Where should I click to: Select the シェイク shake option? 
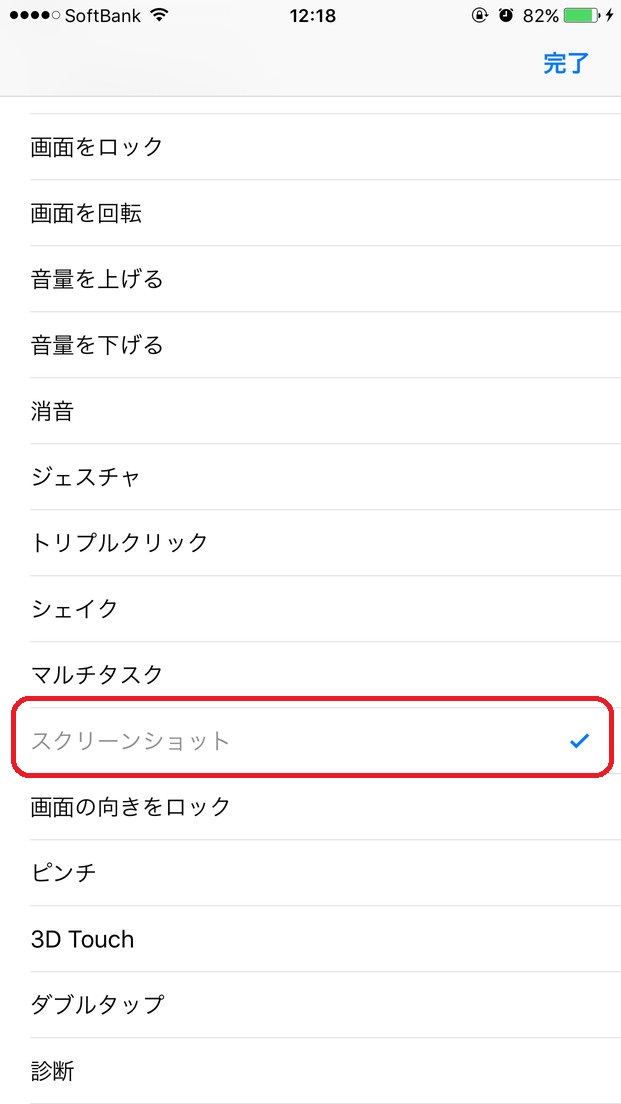[x=310, y=609]
